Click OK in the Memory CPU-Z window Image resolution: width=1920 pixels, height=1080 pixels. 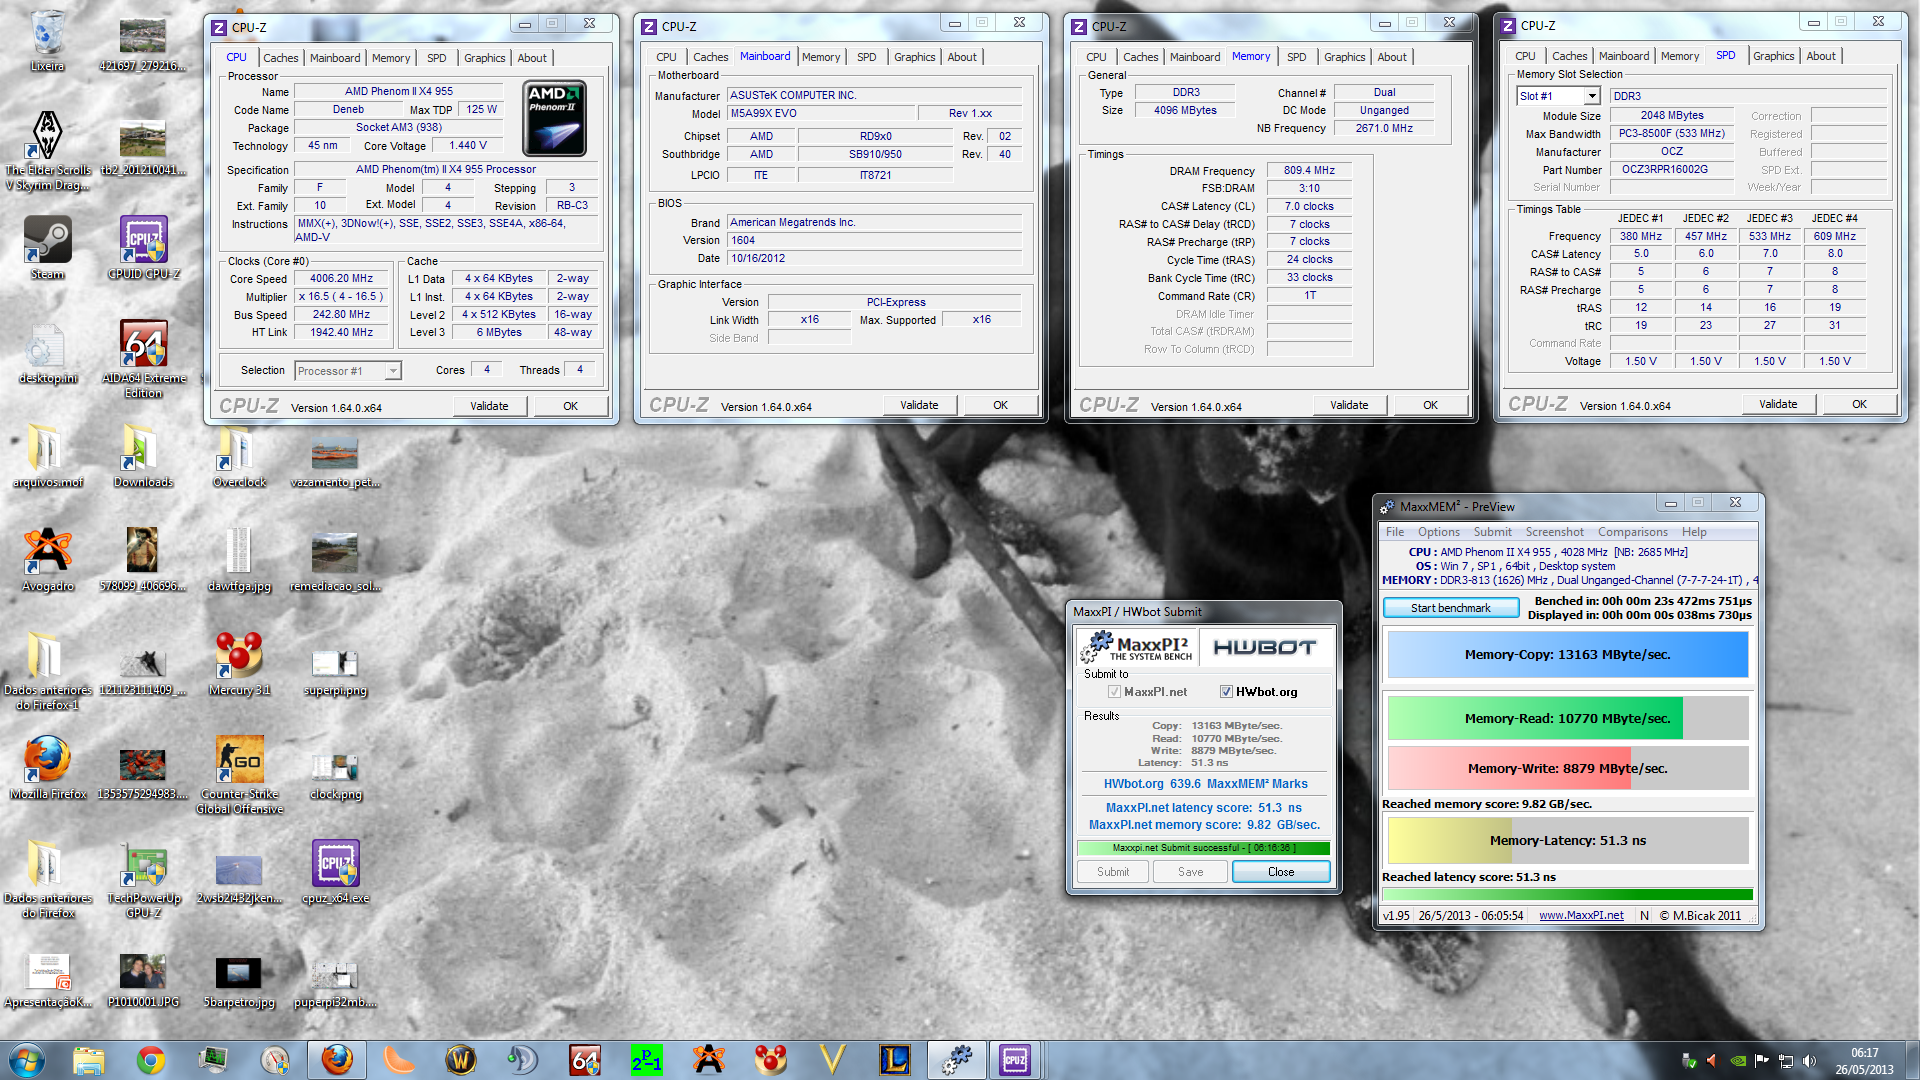(x=1430, y=405)
